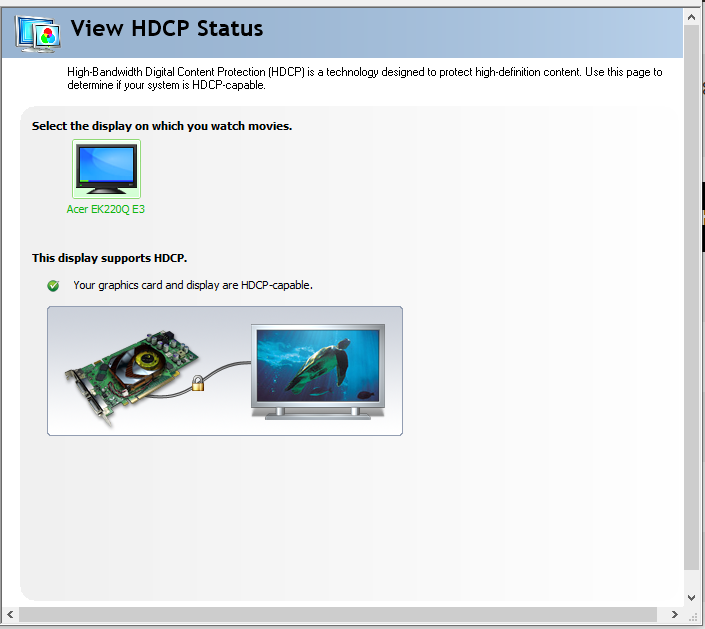This screenshot has width=705, height=629.
Task: Click the padlock icon on the cable
Action: [x=198, y=384]
